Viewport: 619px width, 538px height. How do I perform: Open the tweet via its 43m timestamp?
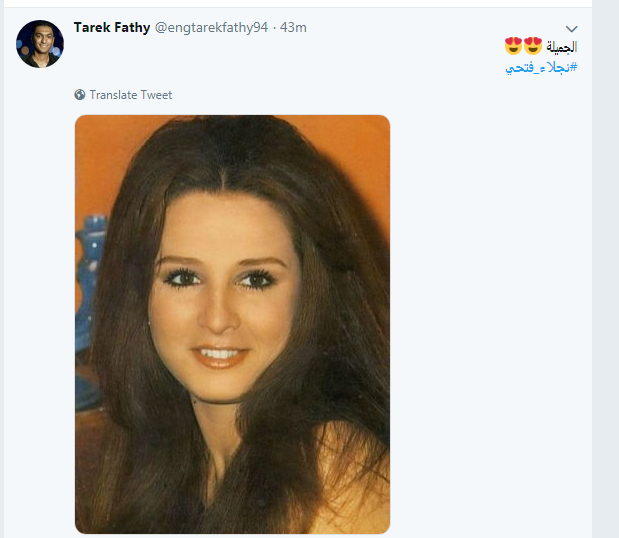(x=293, y=28)
